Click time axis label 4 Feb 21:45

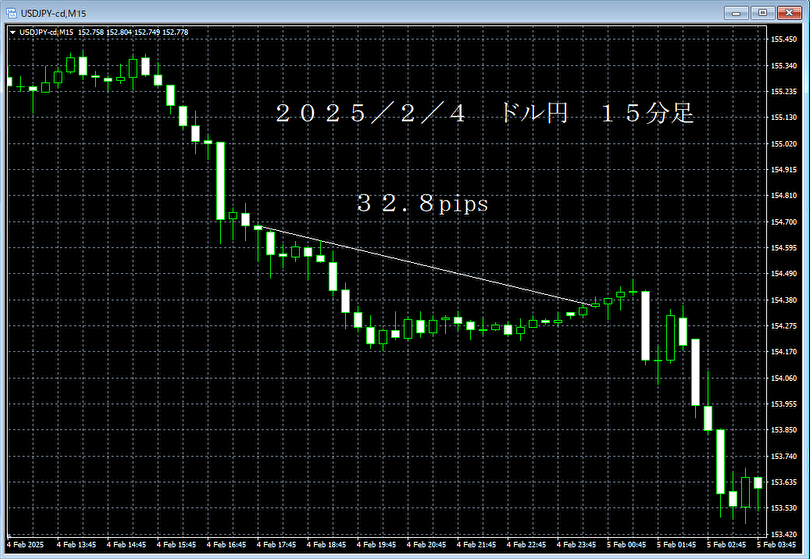coord(476,545)
